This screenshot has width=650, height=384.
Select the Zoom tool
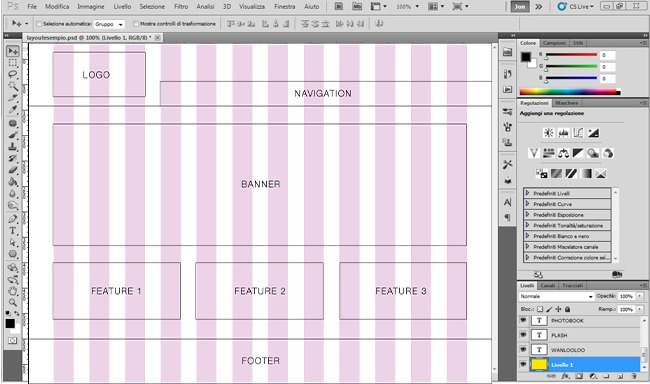[13, 302]
